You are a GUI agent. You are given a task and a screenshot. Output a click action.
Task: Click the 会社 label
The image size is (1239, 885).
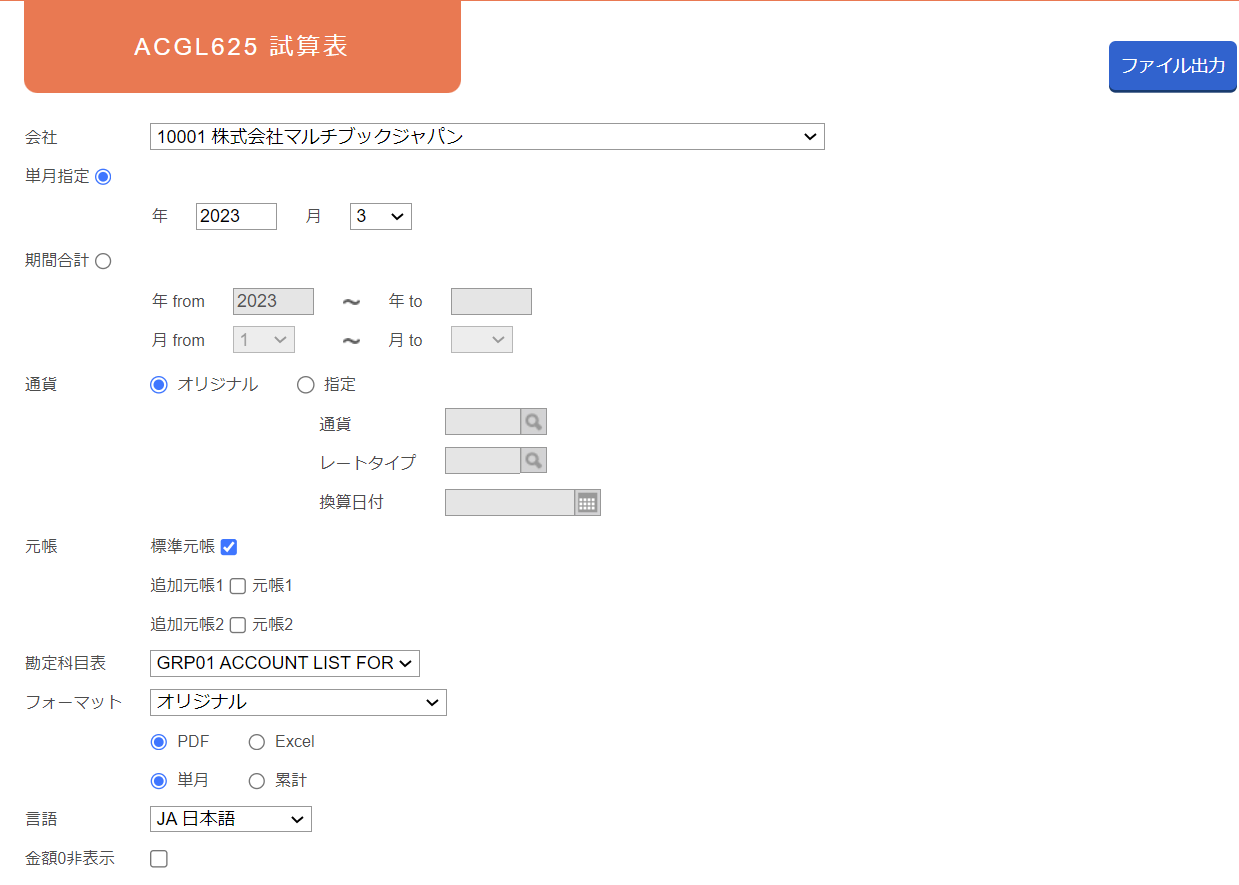point(41,137)
